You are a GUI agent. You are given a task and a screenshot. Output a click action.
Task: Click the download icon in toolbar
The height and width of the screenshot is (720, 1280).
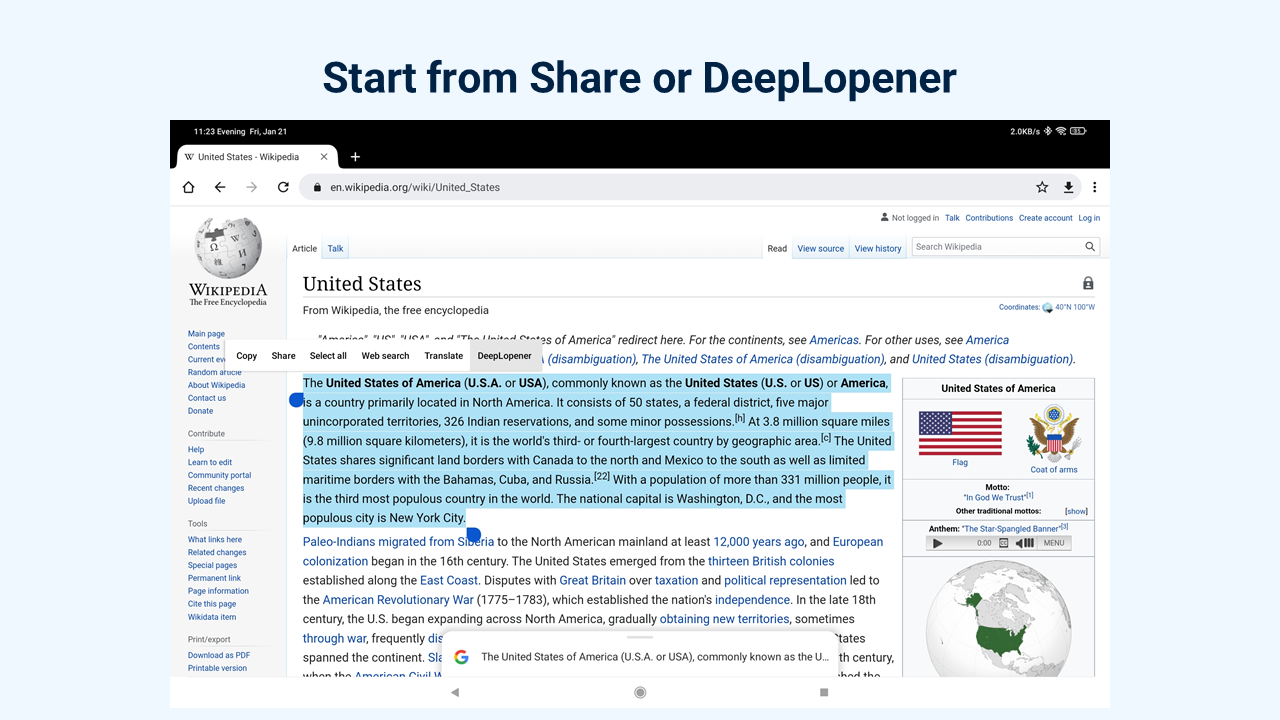coord(1068,187)
